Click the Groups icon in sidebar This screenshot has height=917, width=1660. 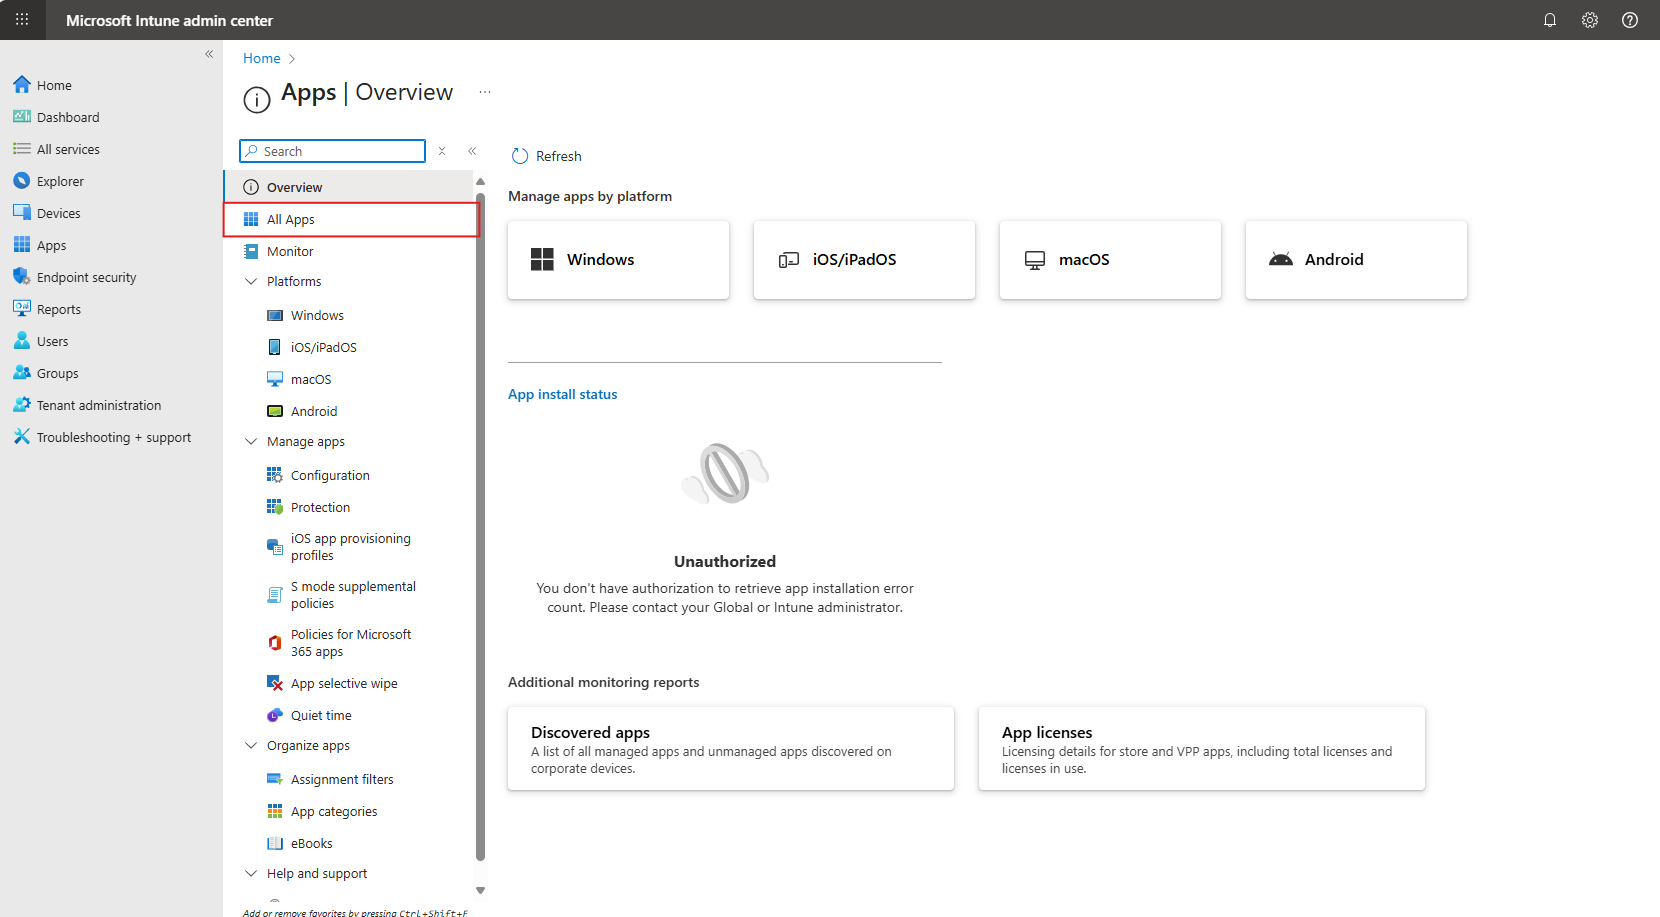click(22, 373)
